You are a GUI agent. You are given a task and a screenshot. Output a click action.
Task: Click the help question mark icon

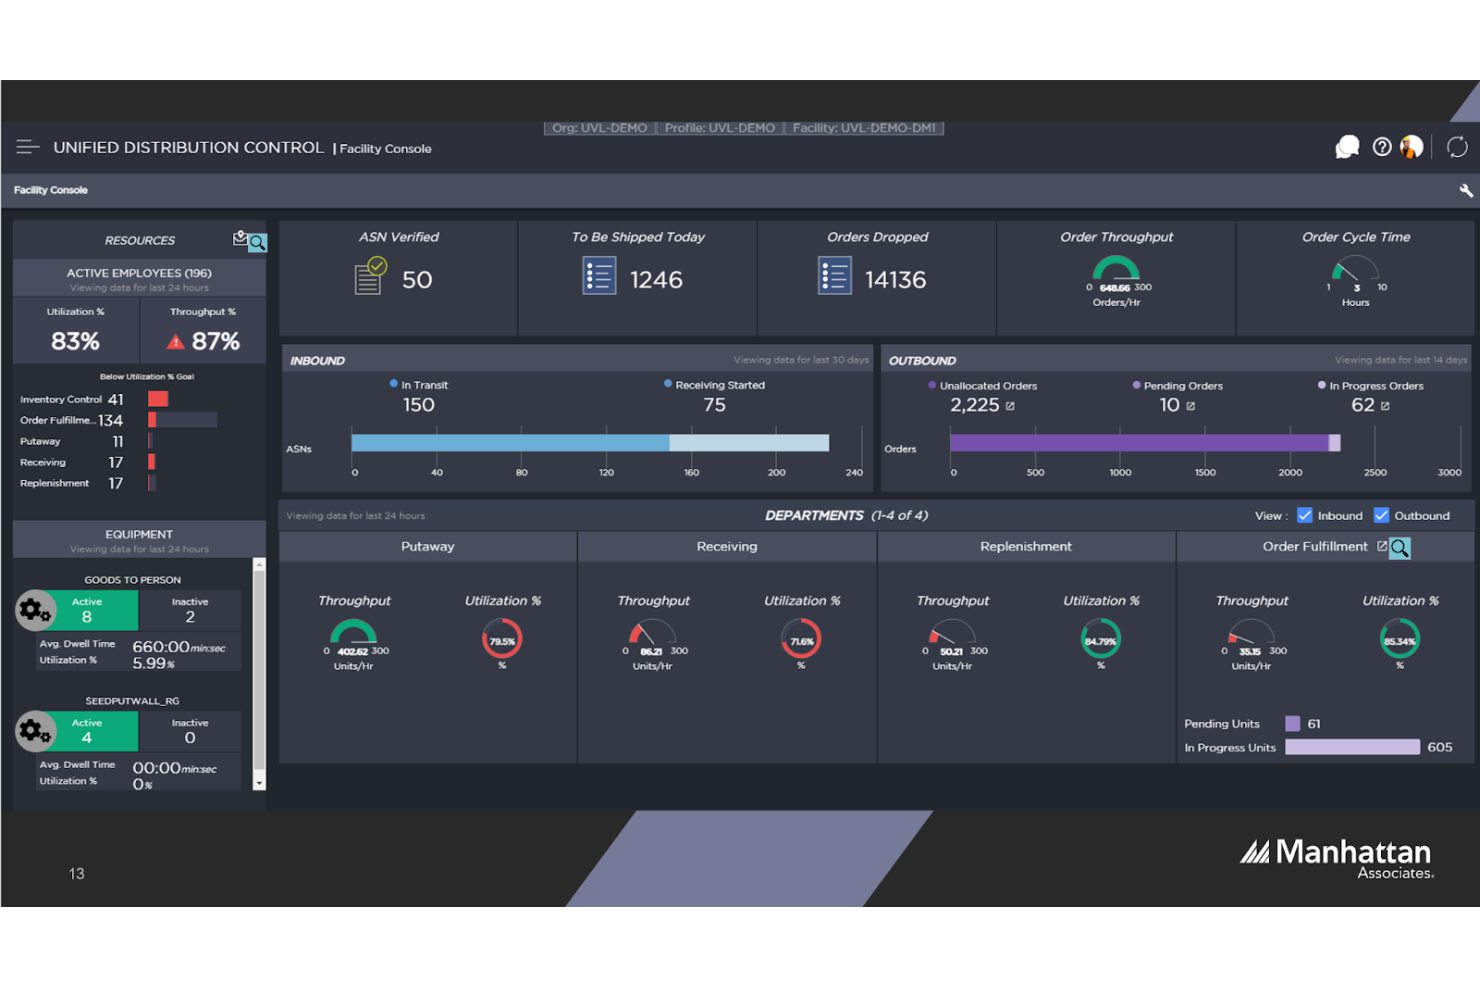(x=1382, y=146)
